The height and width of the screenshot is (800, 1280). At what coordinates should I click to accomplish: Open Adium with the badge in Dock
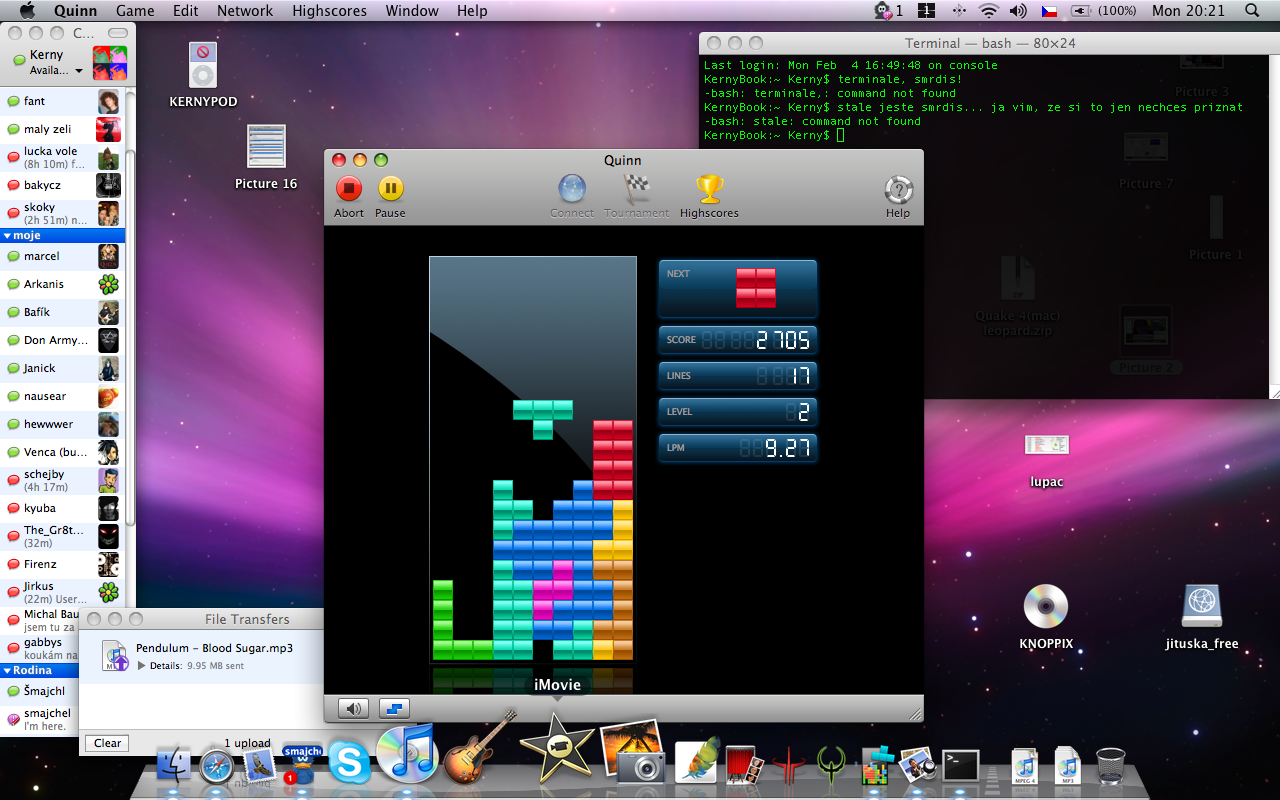coord(301,763)
